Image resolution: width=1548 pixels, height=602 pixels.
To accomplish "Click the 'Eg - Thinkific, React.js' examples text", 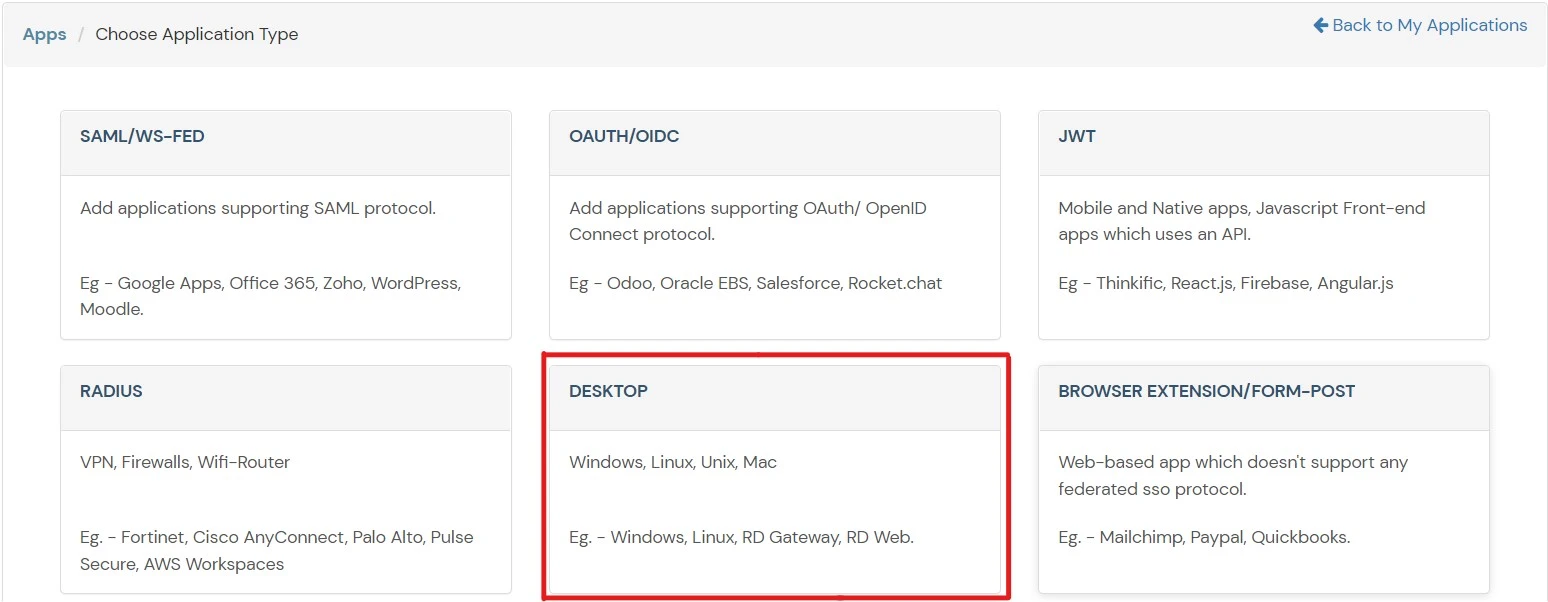I will [1226, 283].
